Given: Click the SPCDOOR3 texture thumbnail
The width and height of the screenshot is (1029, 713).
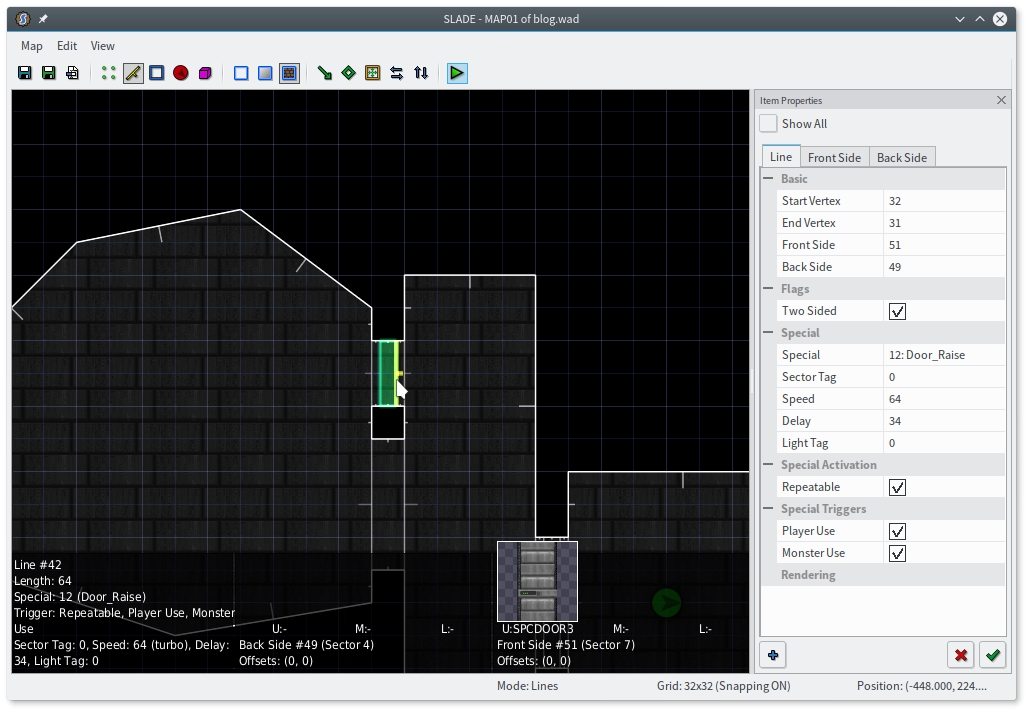Looking at the screenshot, I should 537,581.
